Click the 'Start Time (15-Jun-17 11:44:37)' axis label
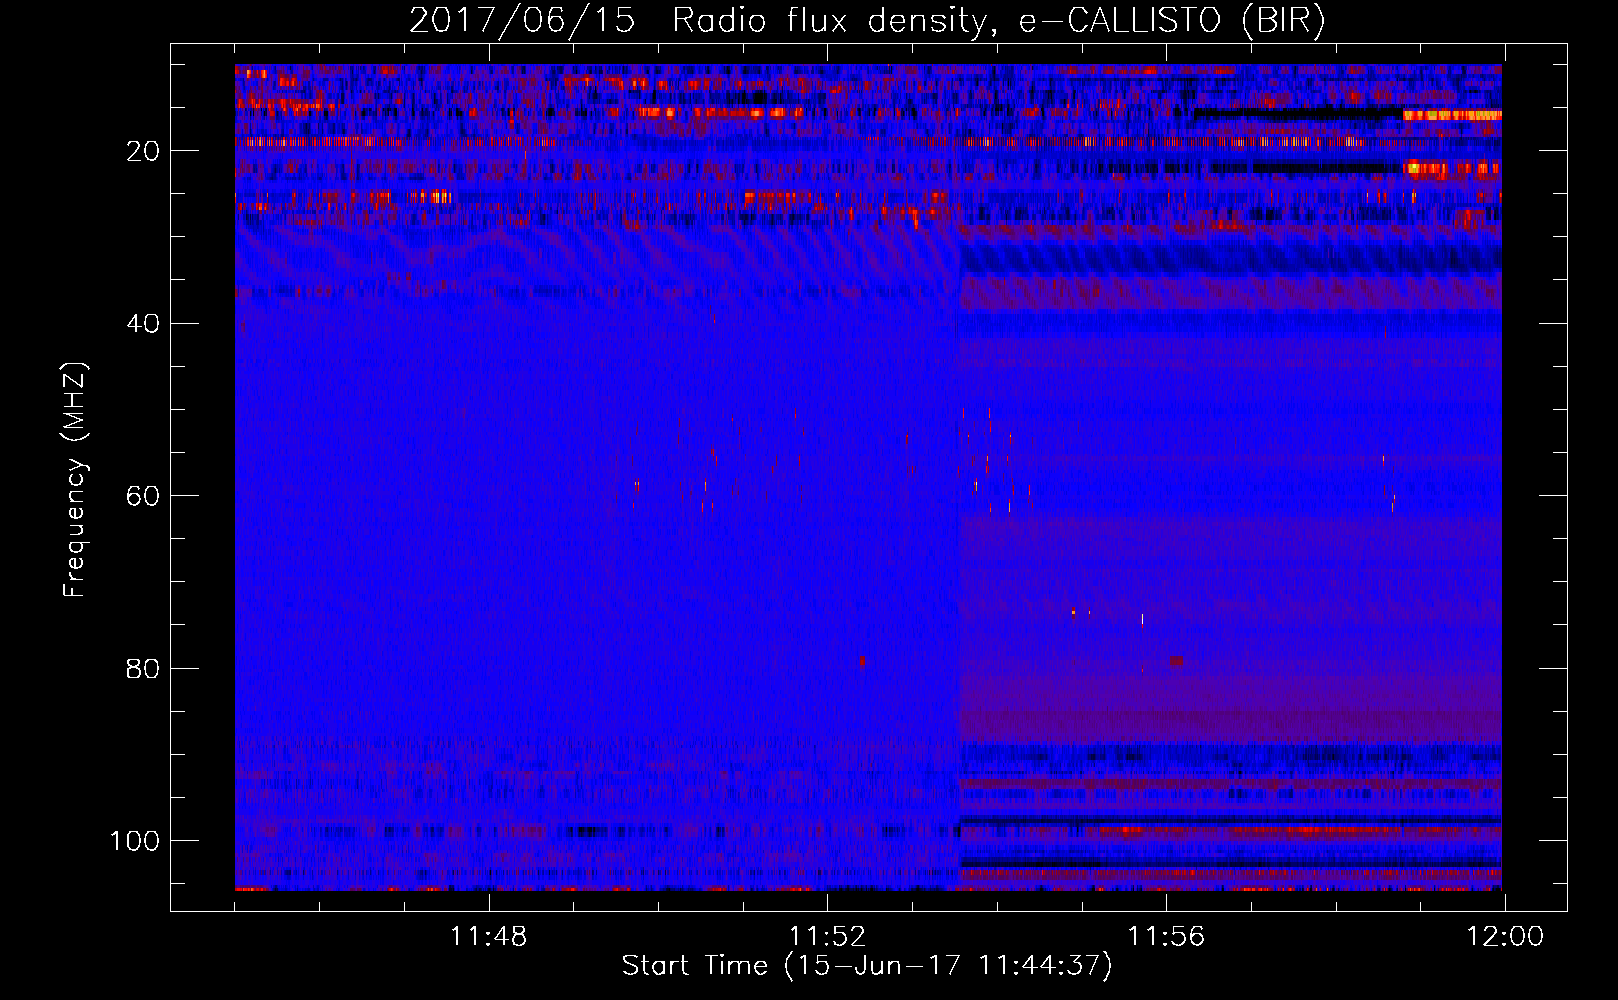Image resolution: width=1618 pixels, height=1000 pixels. 867,966
